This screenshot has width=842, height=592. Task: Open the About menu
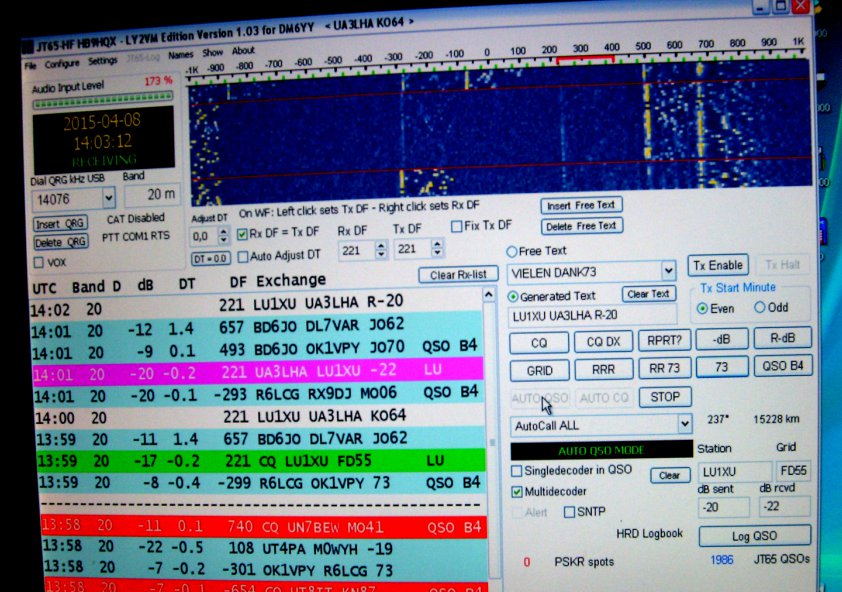pos(243,50)
